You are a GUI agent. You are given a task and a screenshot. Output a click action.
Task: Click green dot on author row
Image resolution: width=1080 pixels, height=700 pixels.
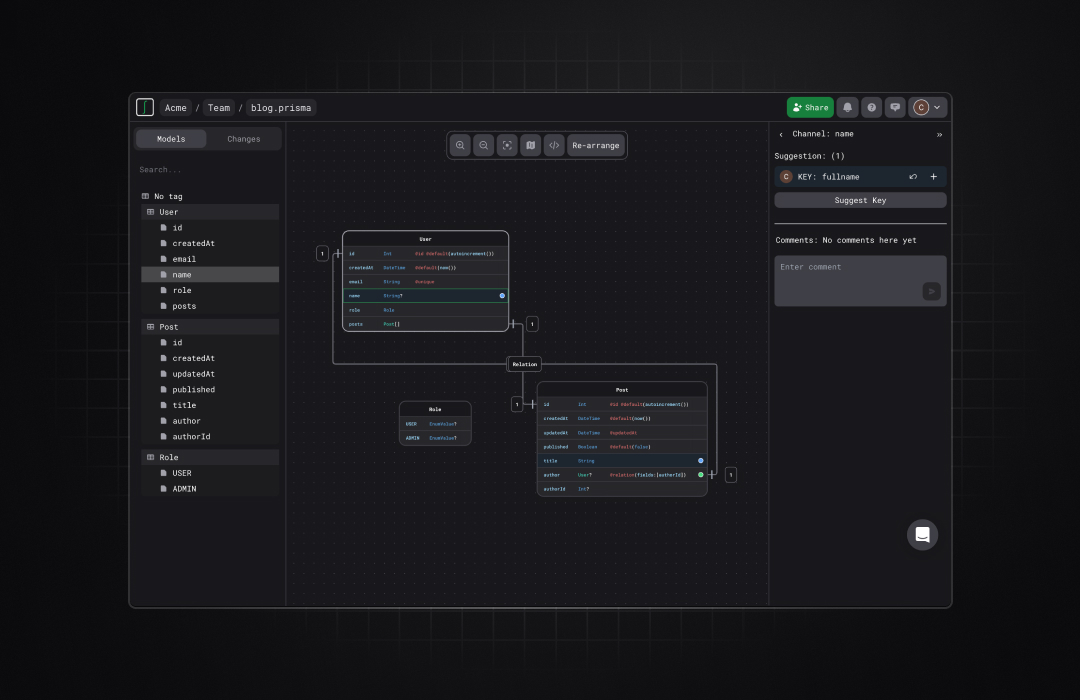(700, 475)
